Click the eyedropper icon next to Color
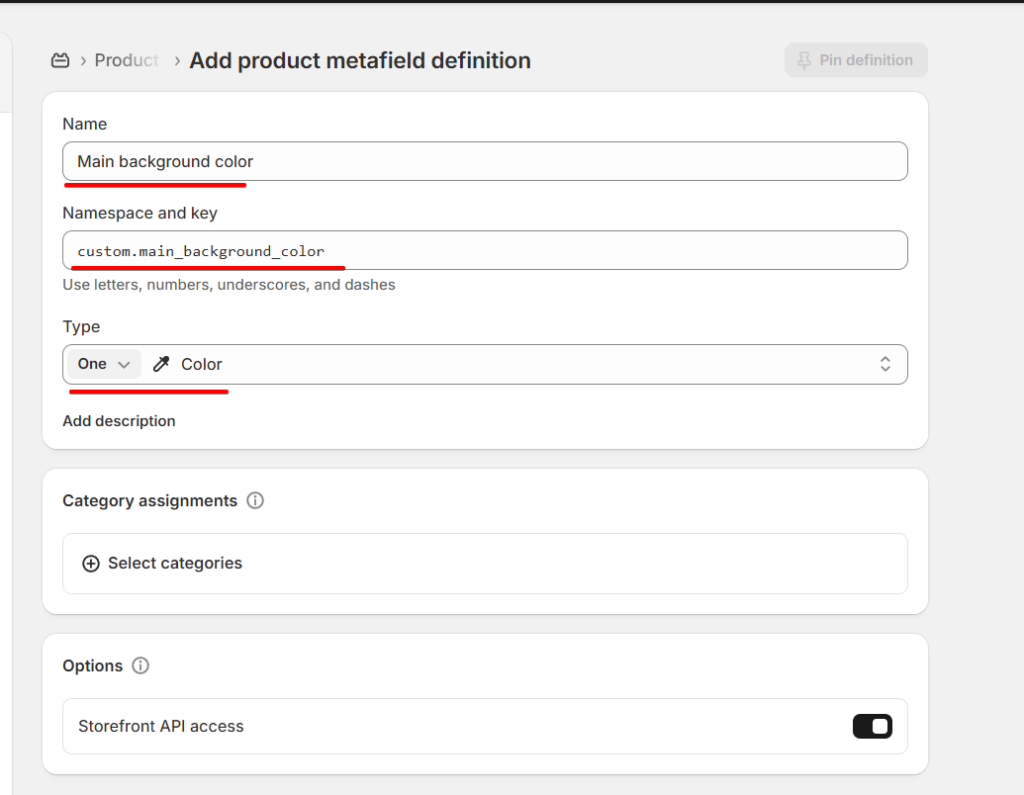Viewport: 1024px width, 795px height. (161, 365)
